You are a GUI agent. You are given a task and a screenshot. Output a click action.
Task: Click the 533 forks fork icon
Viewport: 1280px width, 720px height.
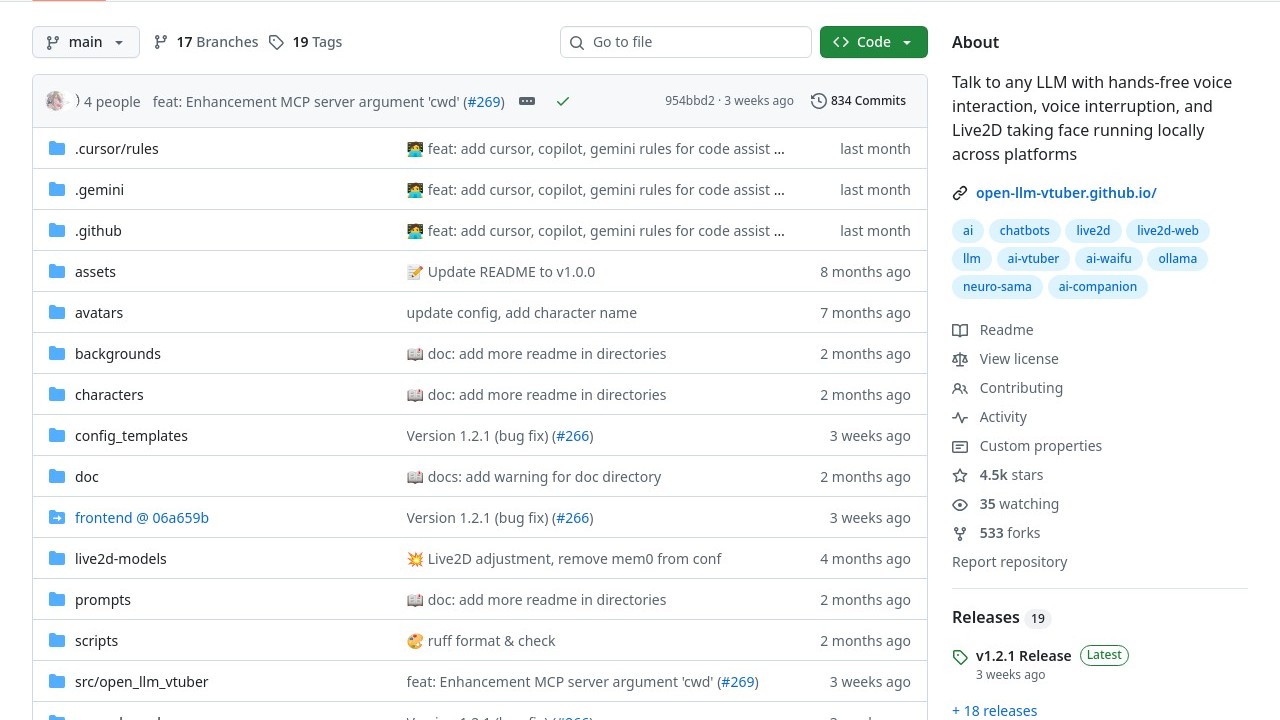(960, 533)
